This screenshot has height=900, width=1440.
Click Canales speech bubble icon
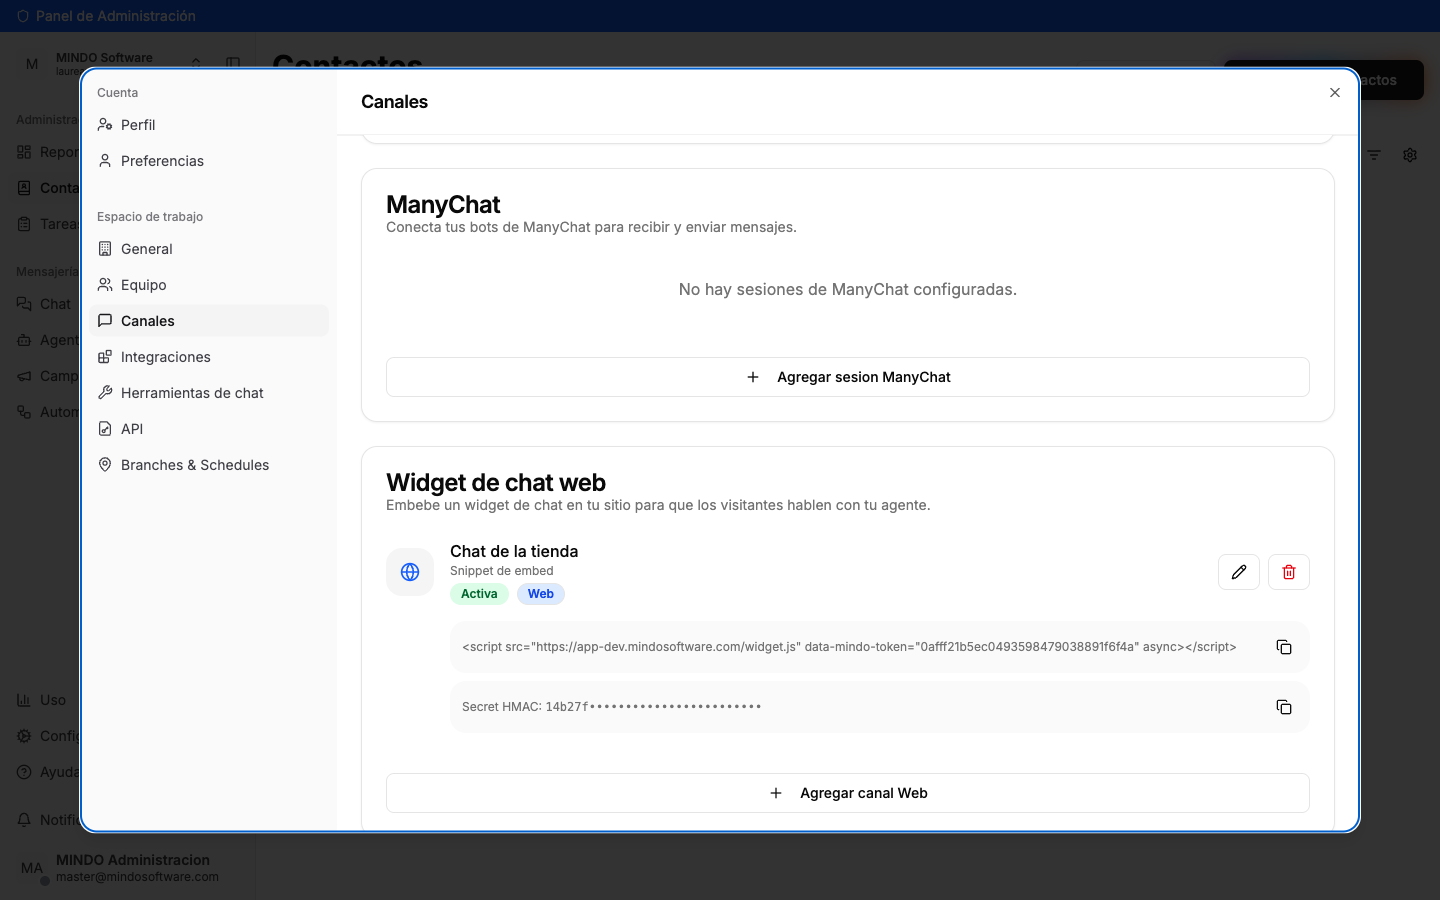(x=105, y=321)
